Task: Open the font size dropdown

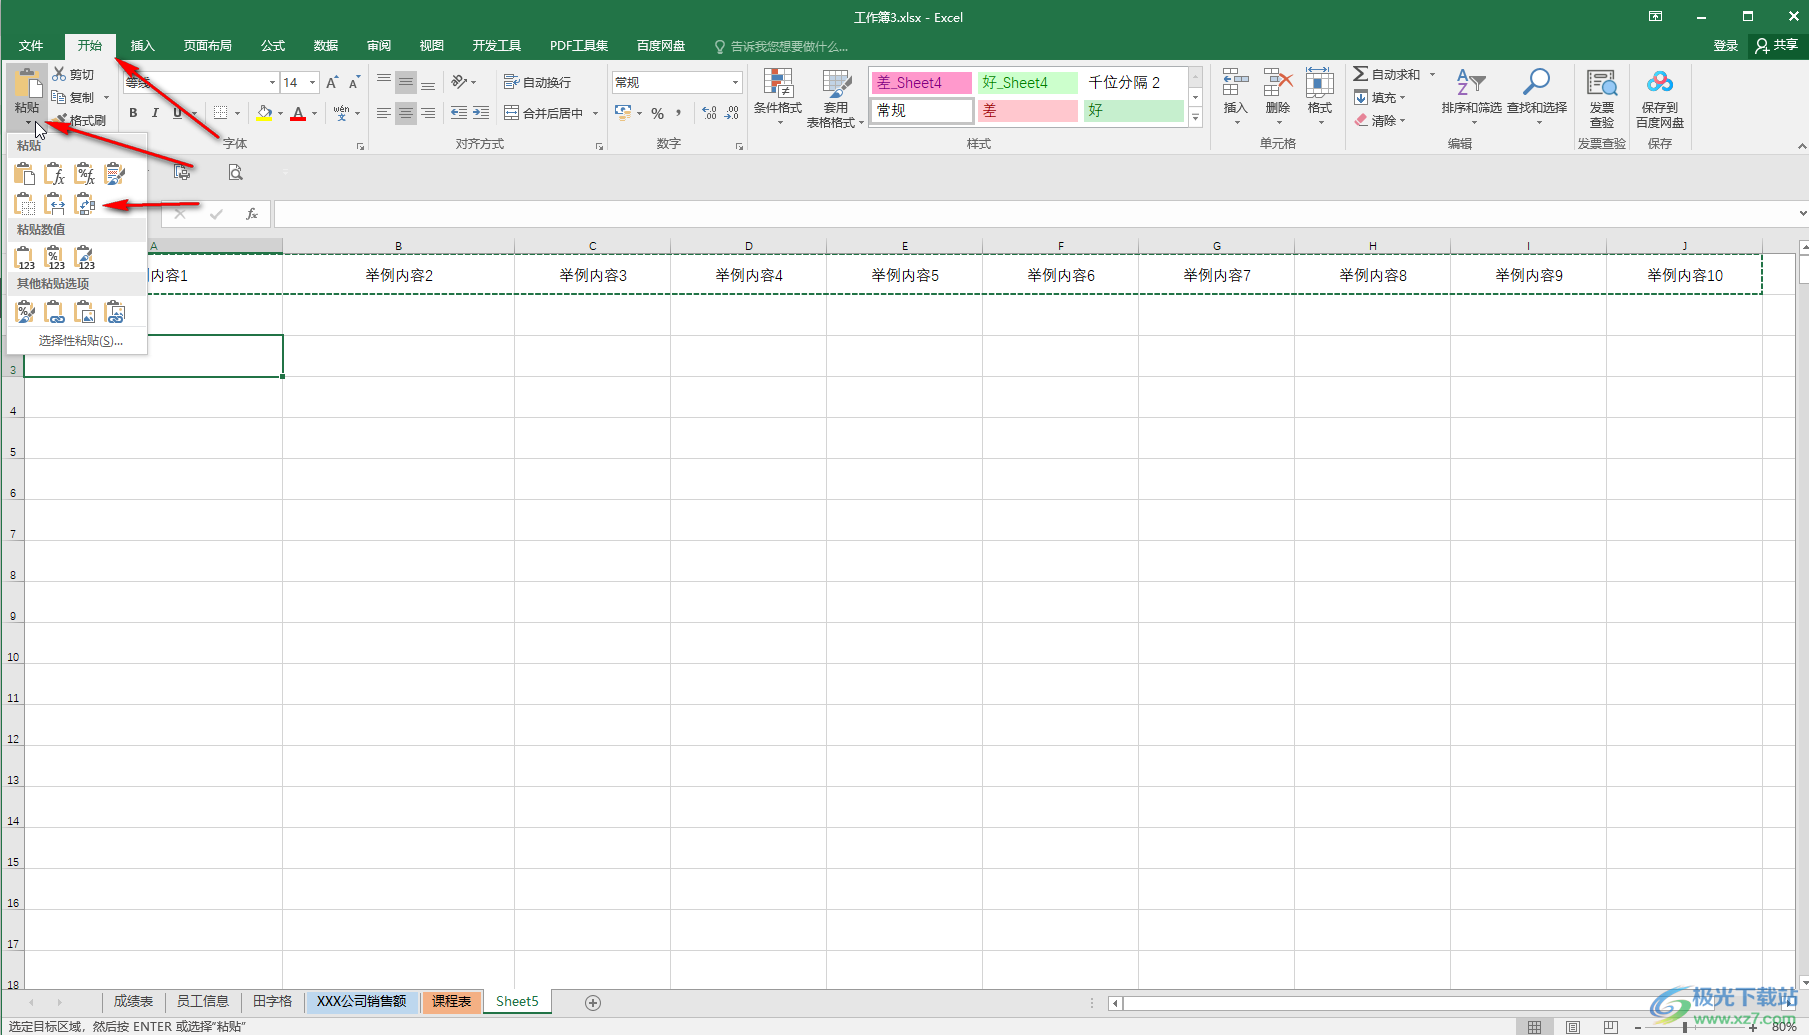Action: [313, 82]
